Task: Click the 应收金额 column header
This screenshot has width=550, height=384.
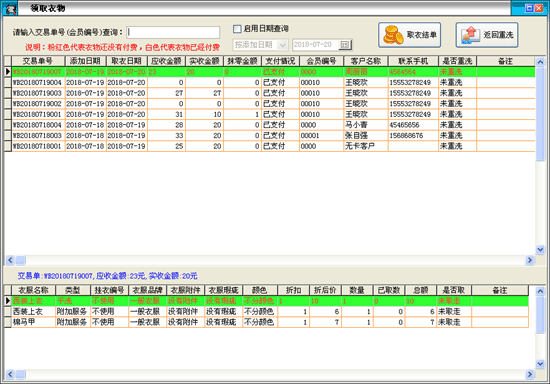Action: (166, 61)
